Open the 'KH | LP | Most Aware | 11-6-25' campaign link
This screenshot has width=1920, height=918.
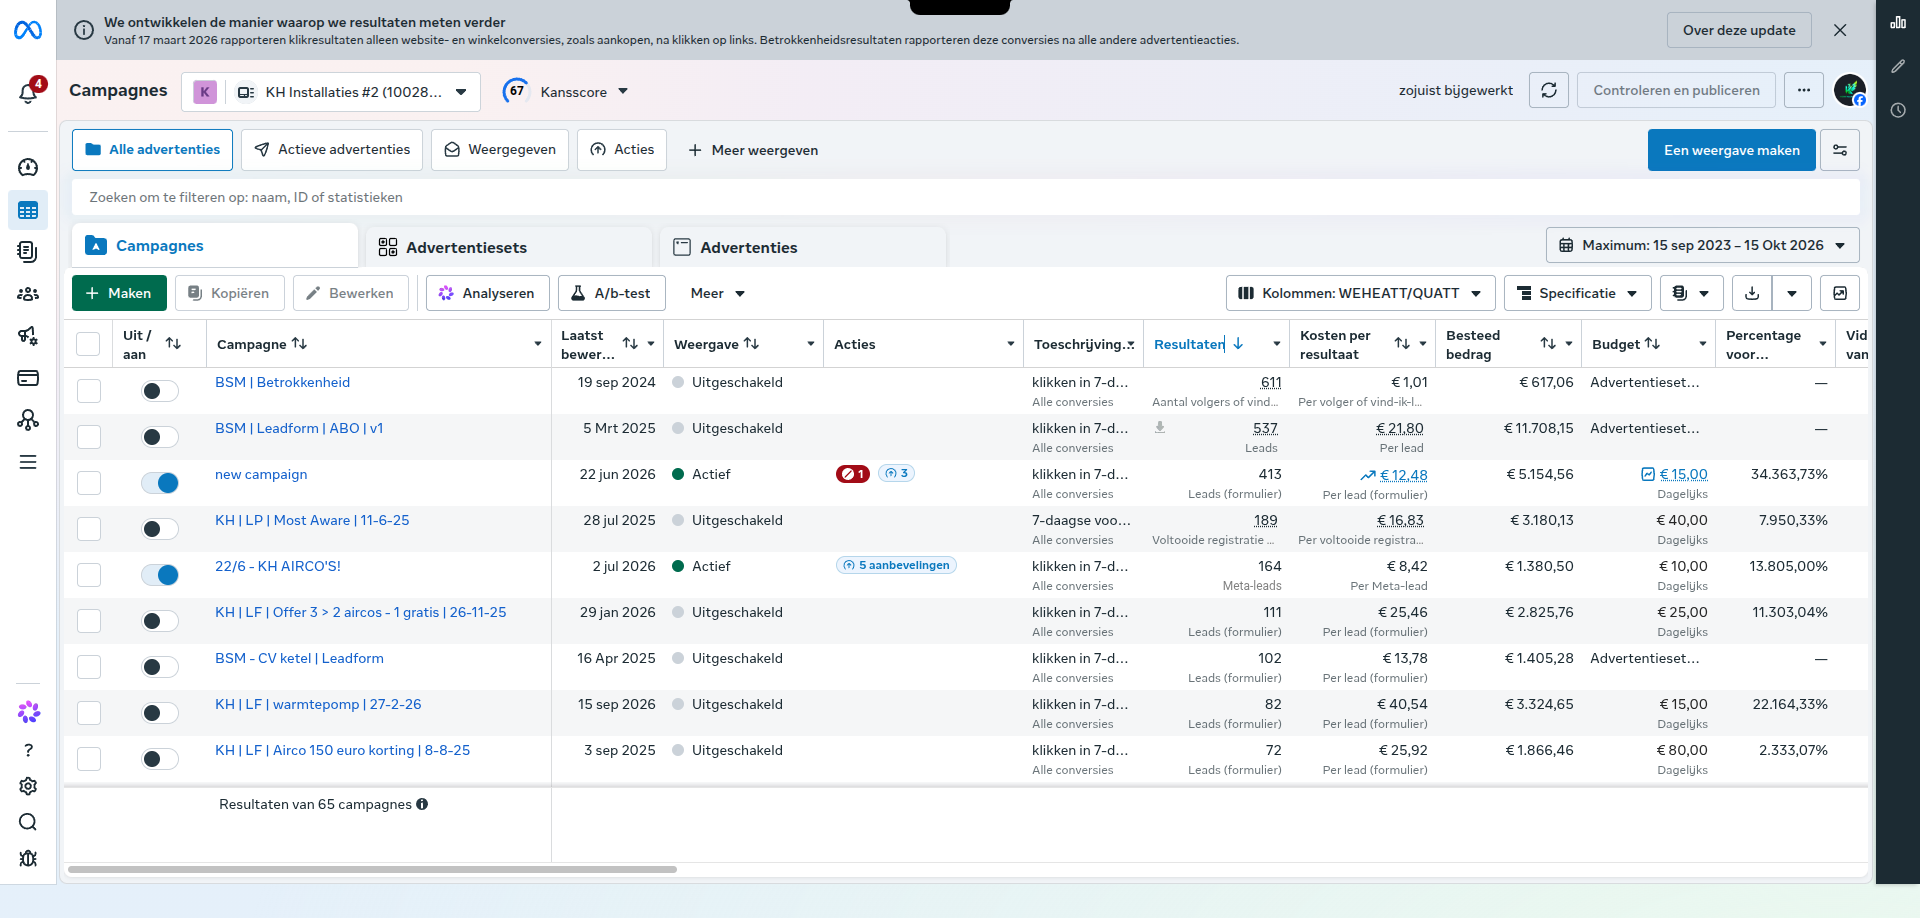(312, 520)
